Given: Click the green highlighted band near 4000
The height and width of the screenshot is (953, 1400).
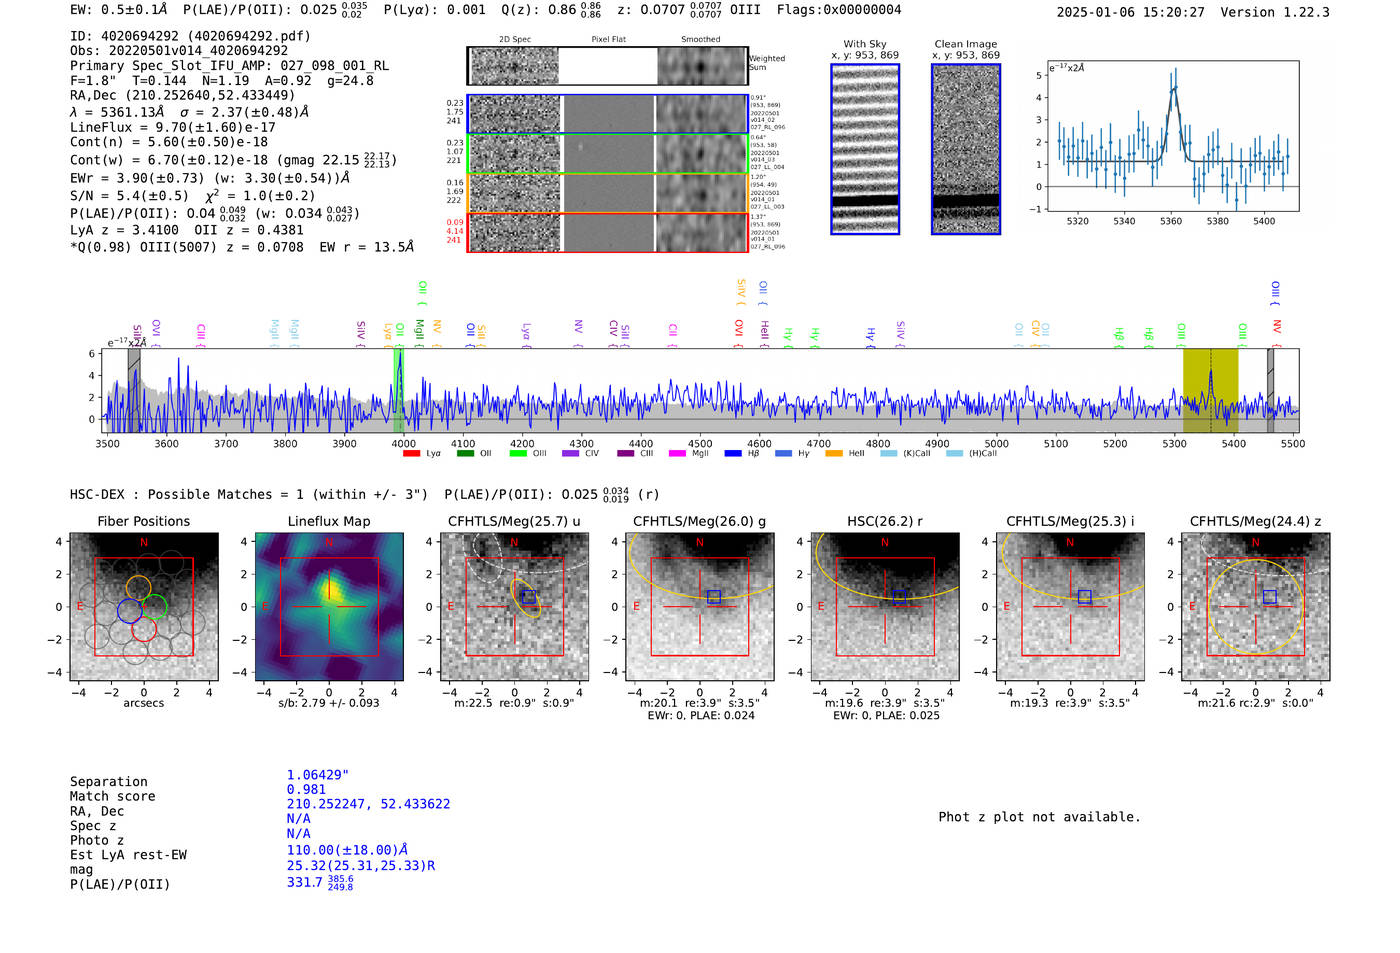Looking at the screenshot, I should tap(398, 391).
